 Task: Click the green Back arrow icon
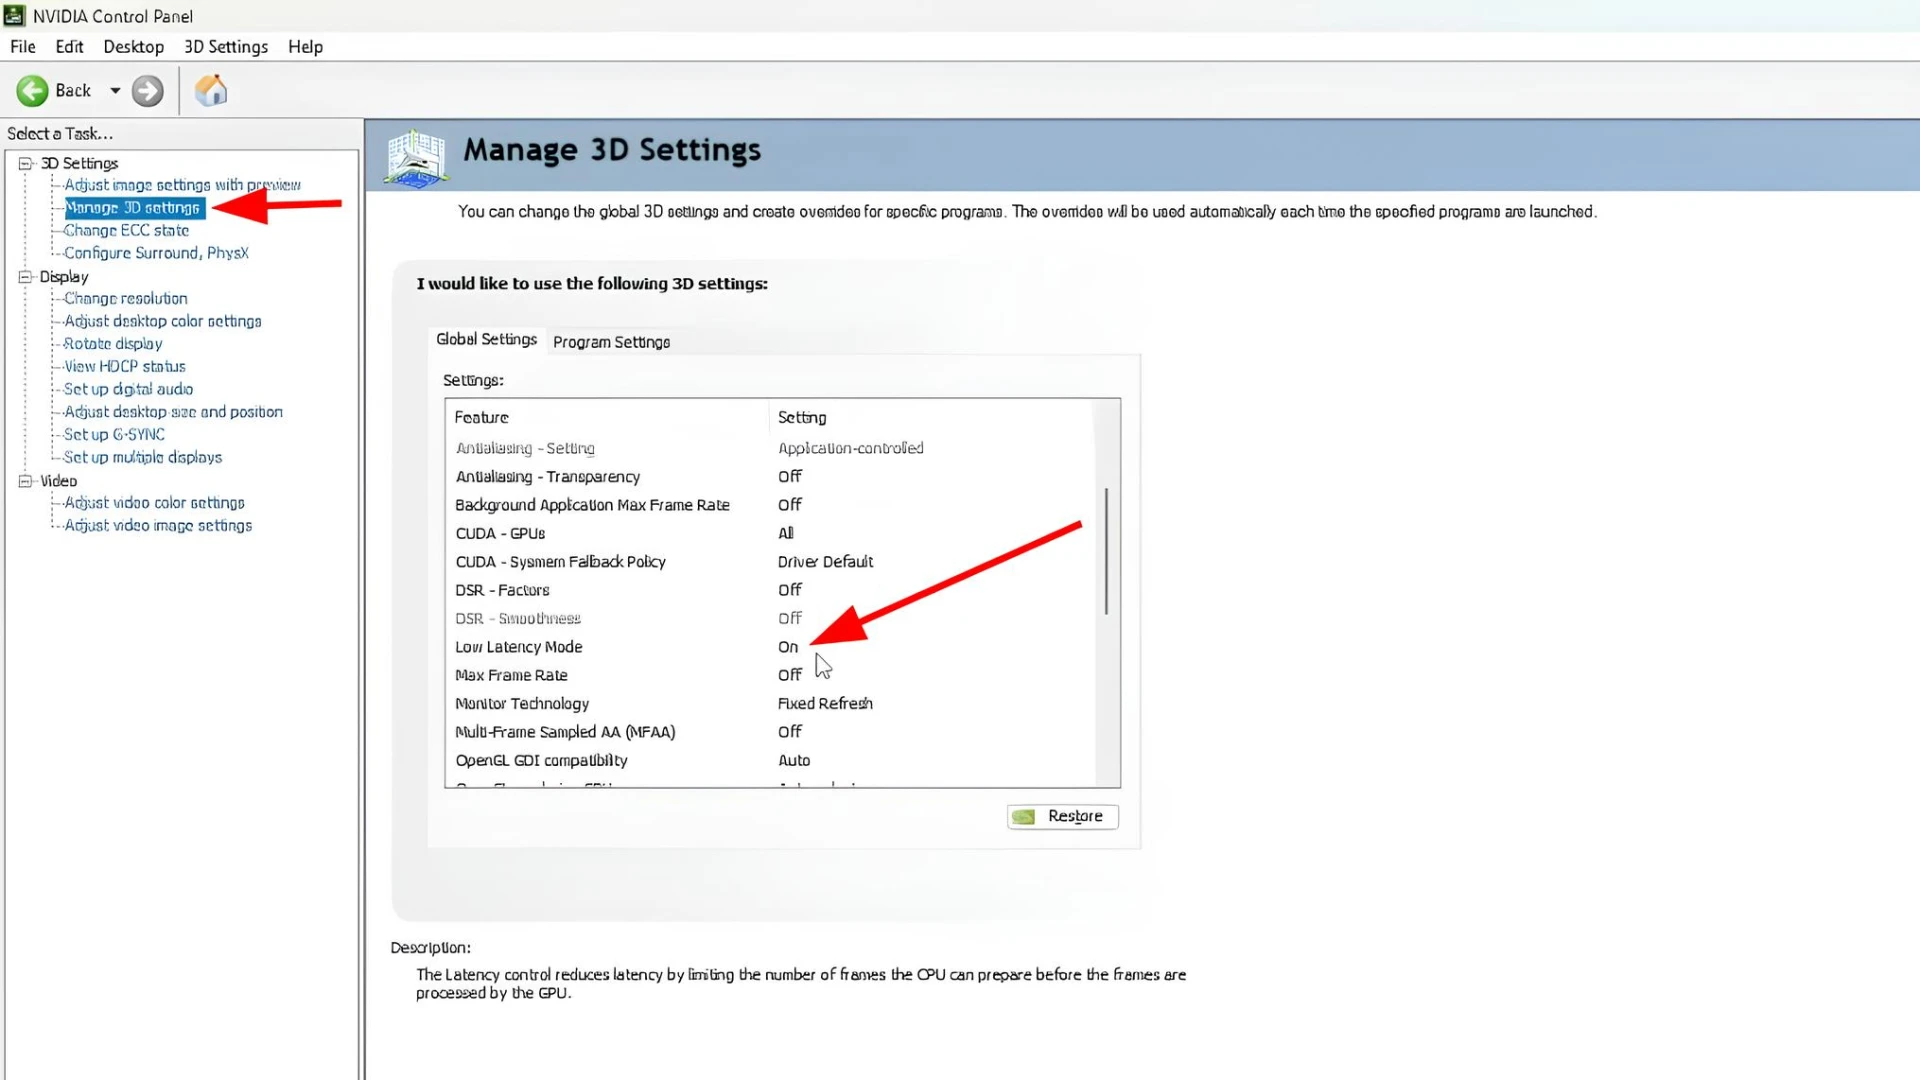point(32,91)
